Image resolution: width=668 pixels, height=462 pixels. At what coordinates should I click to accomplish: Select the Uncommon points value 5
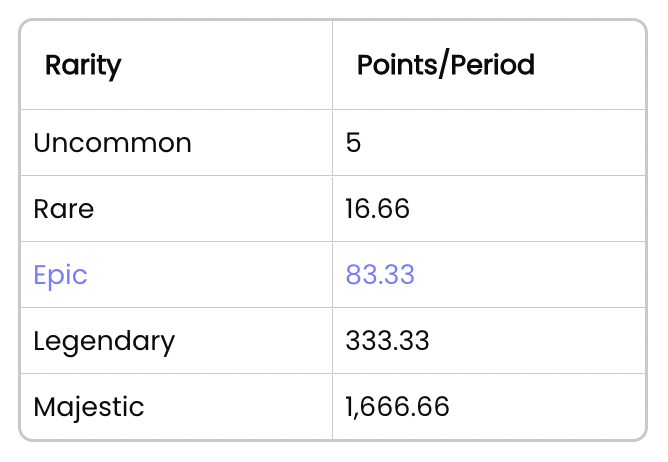click(x=353, y=143)
